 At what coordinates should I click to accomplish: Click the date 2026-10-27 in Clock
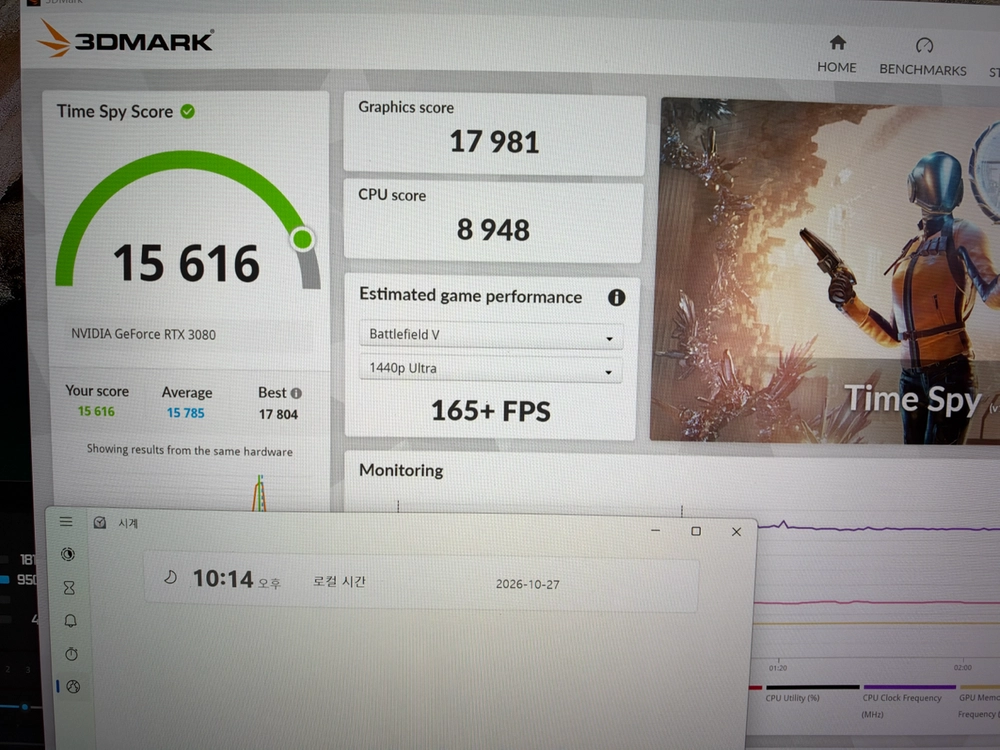click(527, 585)
